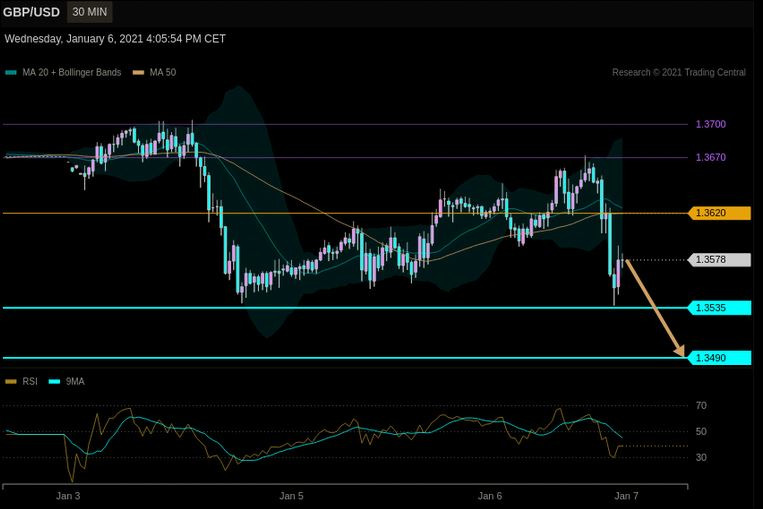Screen dimensions: 763x509
Task: Click the 9MA legend label
Action: [x=75, y=382]
